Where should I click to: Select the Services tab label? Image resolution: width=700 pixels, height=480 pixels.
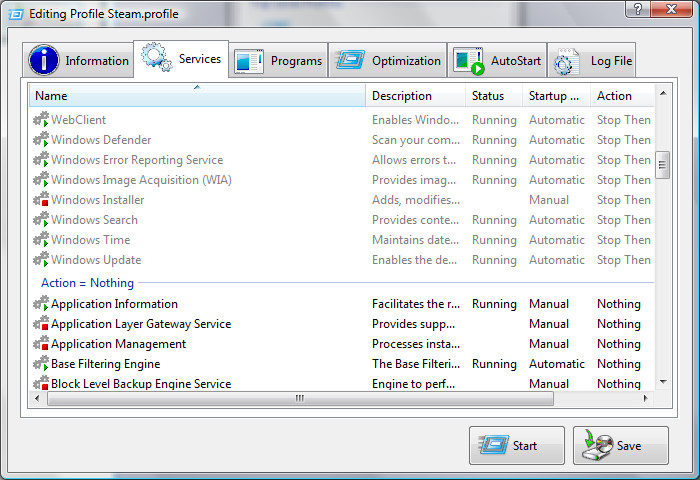pyautogui.click(x=200, y=59)
